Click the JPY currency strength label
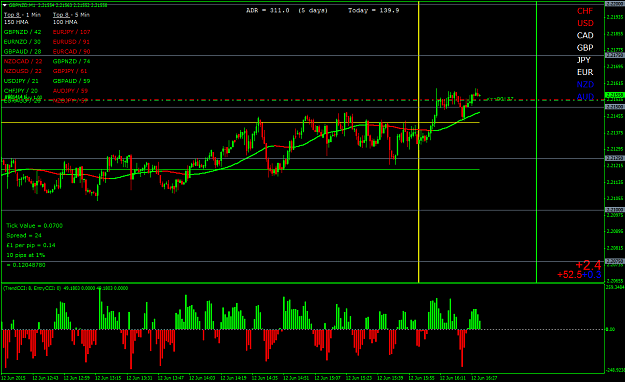Viewport: 625px width, 382px height. click(584, 60)
